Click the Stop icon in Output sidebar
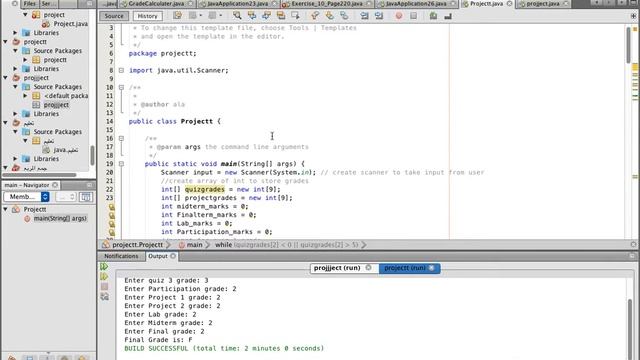Screen dimensions: 640x360 pos(104,287)
